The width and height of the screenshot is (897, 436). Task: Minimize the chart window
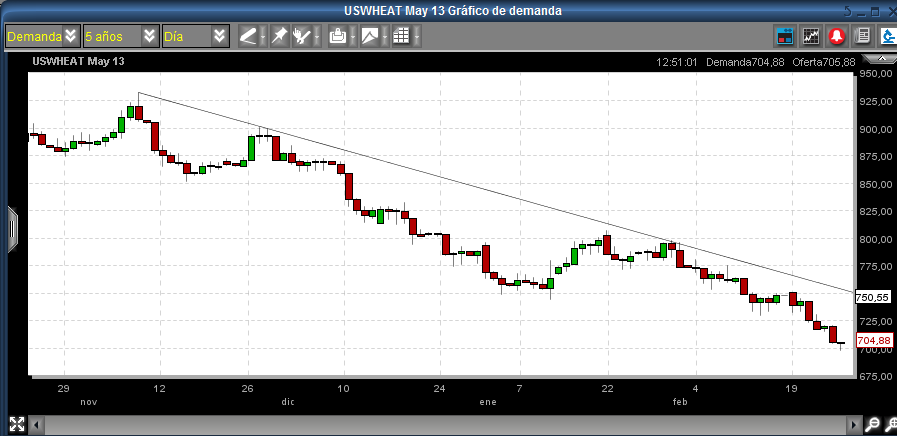(862, 13)
